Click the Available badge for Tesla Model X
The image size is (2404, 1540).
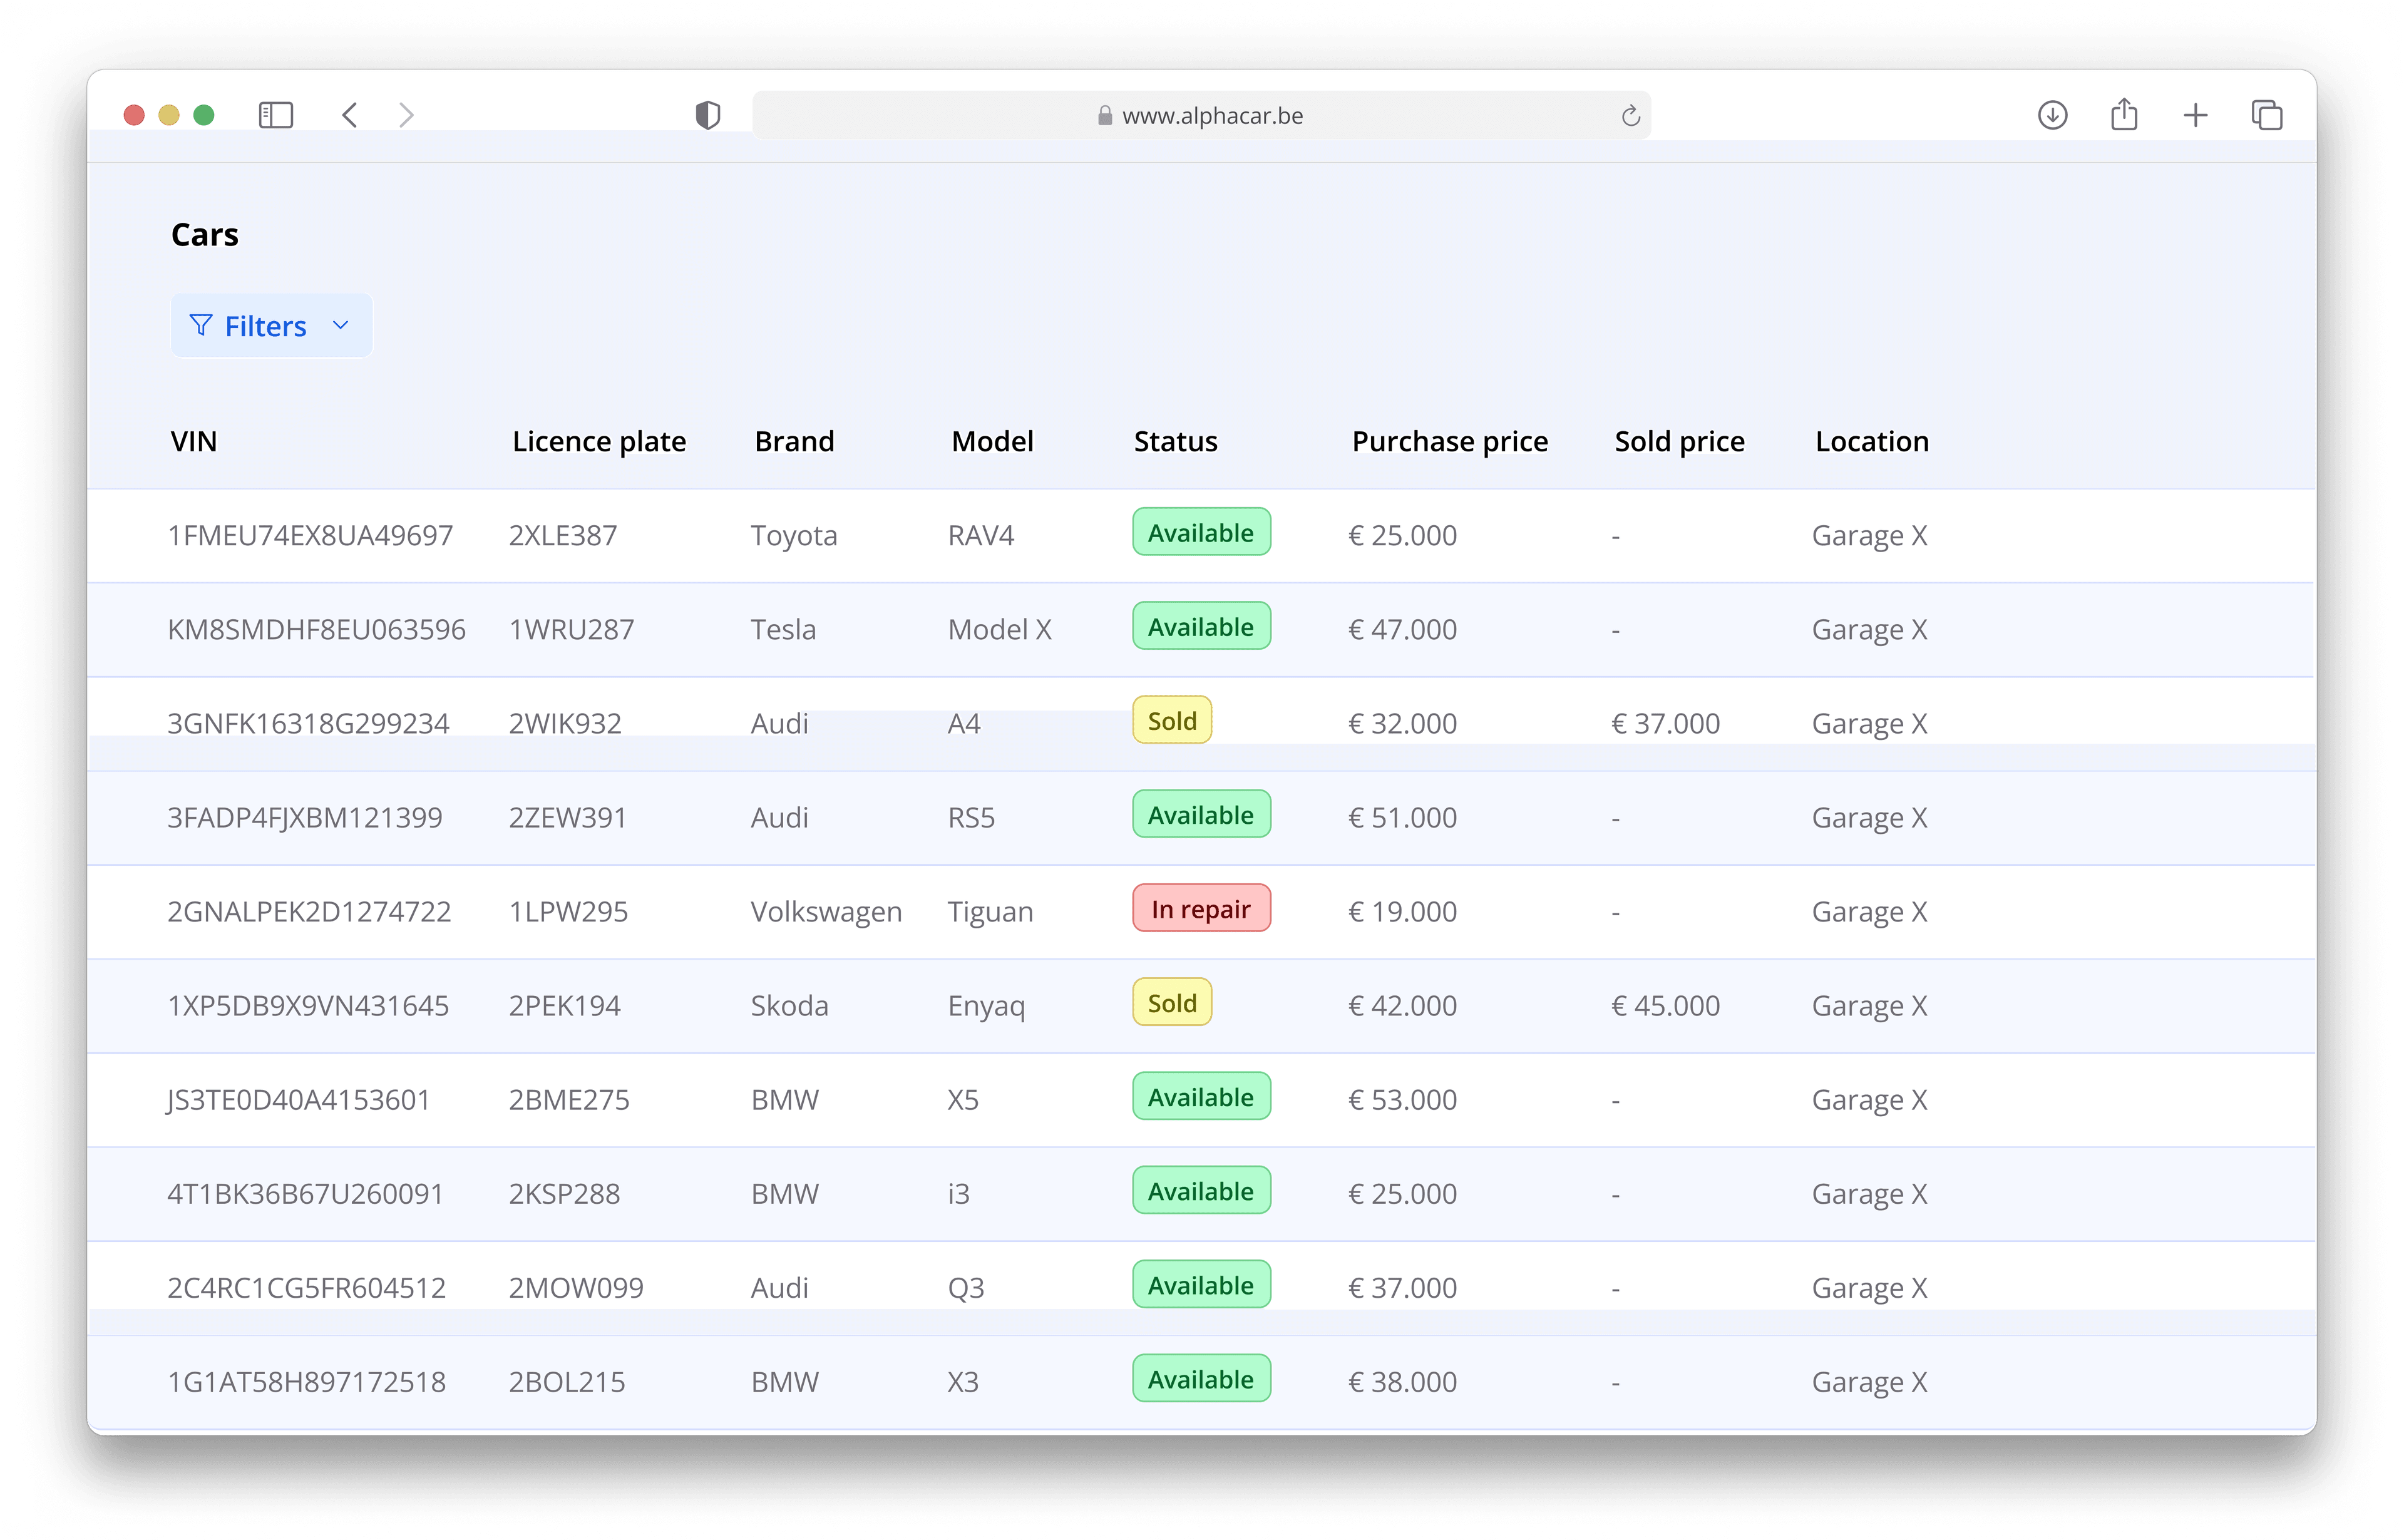pyautogui.click(x=1201, y=626)
